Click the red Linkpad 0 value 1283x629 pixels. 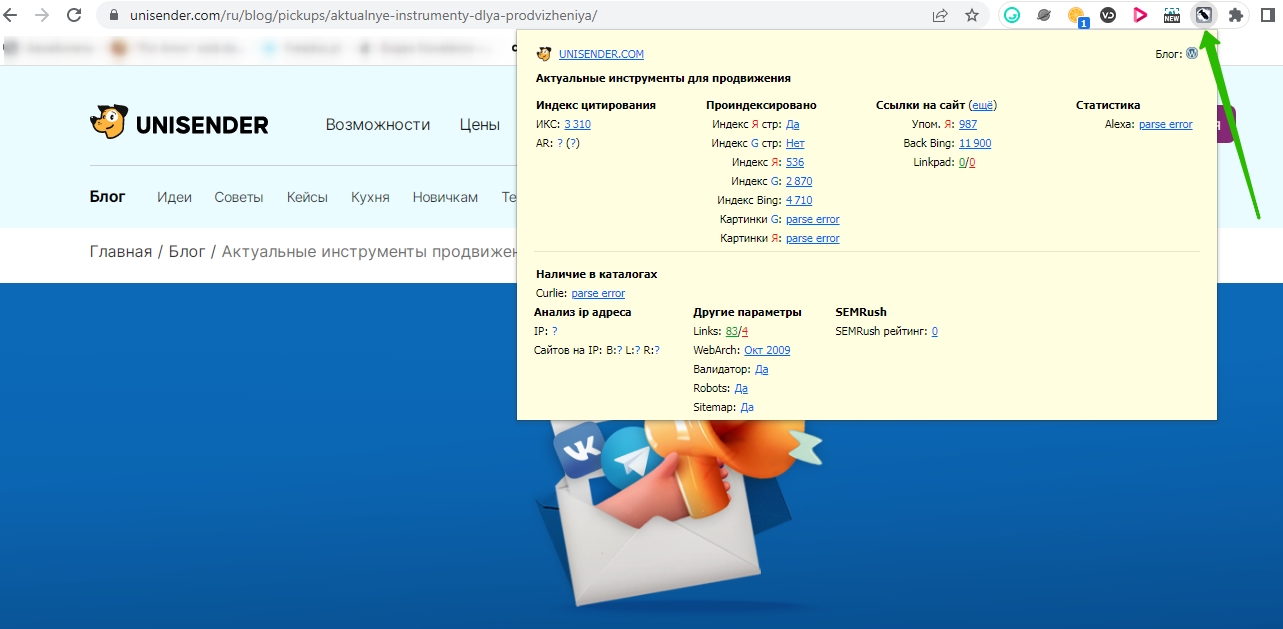click(972, 162)
